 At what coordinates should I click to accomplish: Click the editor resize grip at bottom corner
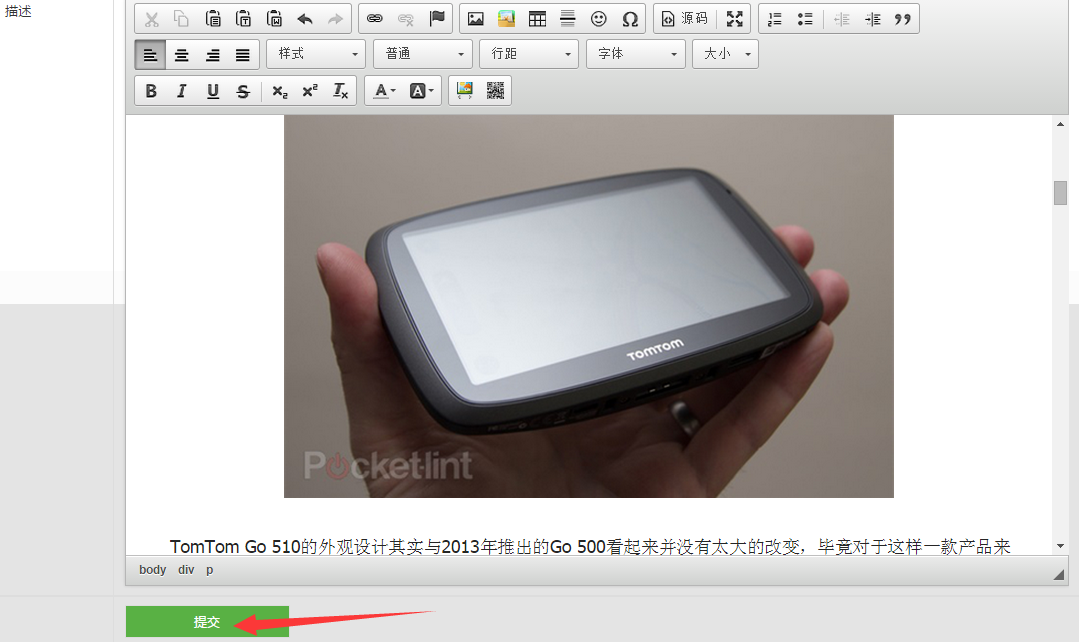point(1058,575)
